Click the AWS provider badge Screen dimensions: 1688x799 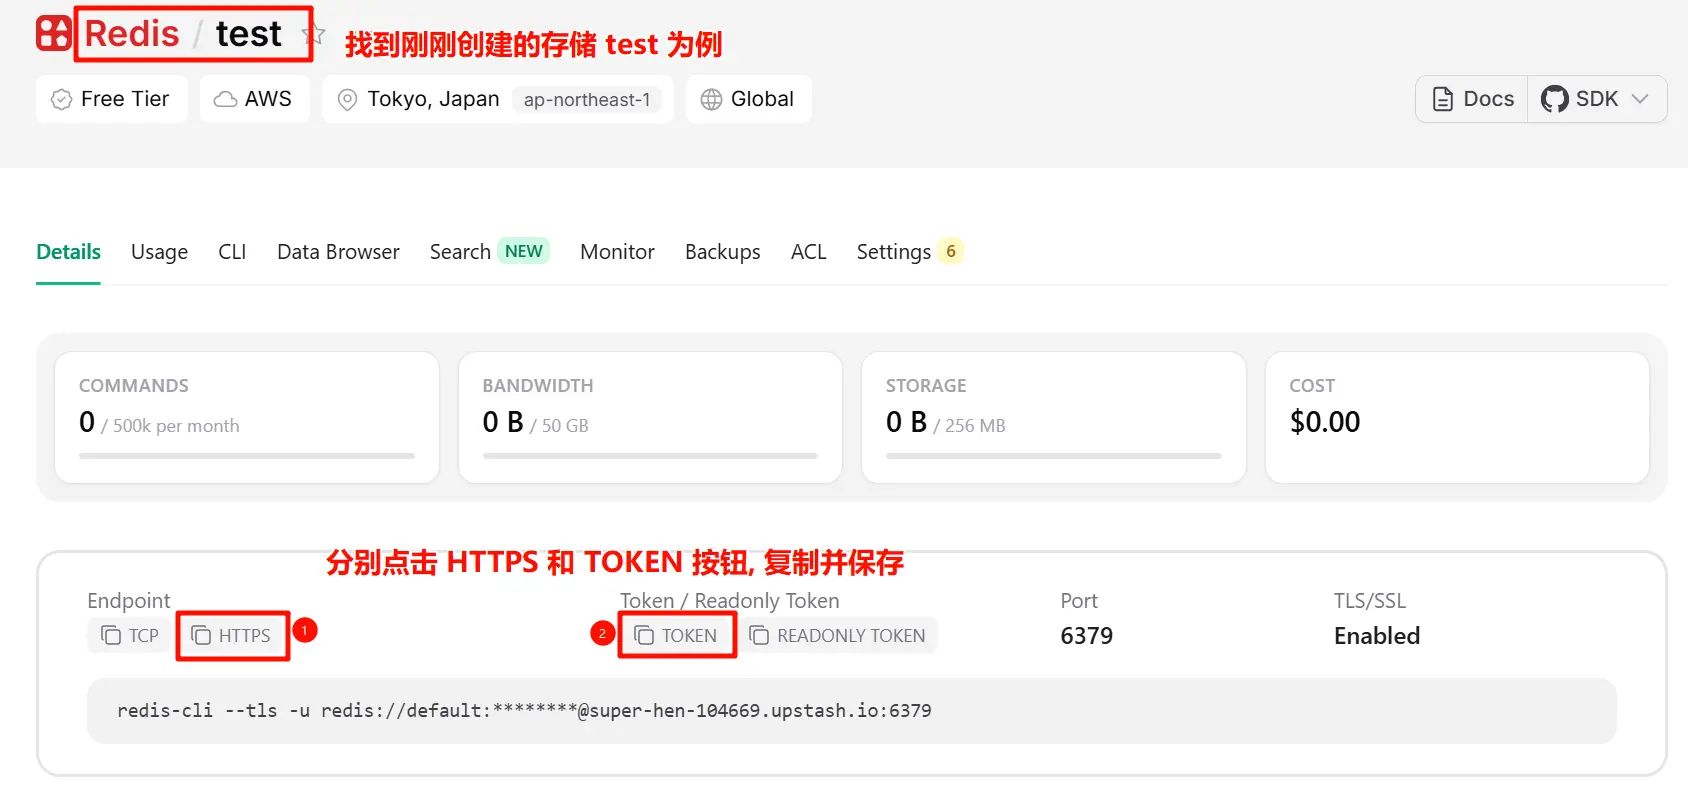(254, 99)
